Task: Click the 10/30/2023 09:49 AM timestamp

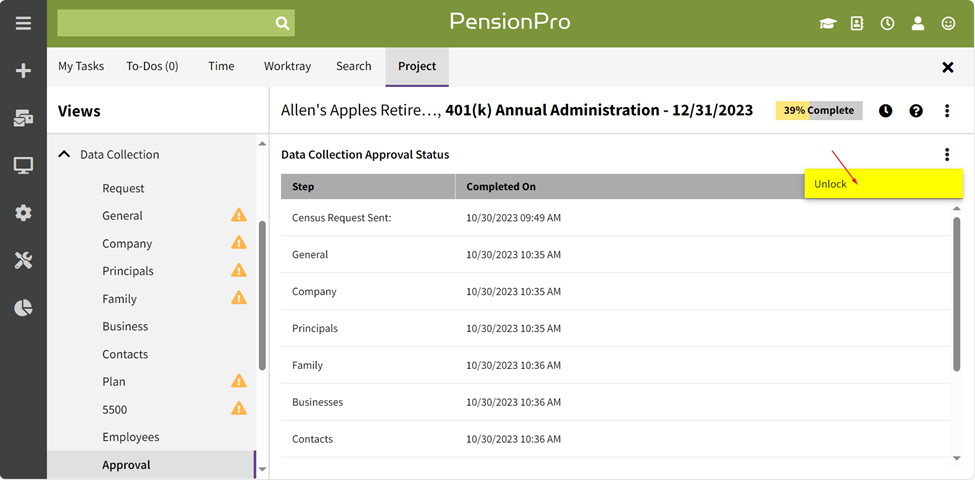Action: pos(514,218)
